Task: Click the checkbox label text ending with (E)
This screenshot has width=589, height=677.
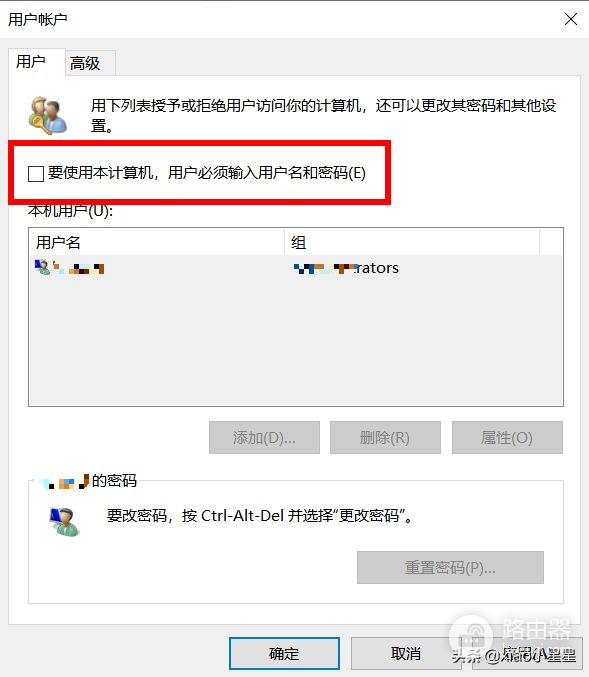Action: 207,173
